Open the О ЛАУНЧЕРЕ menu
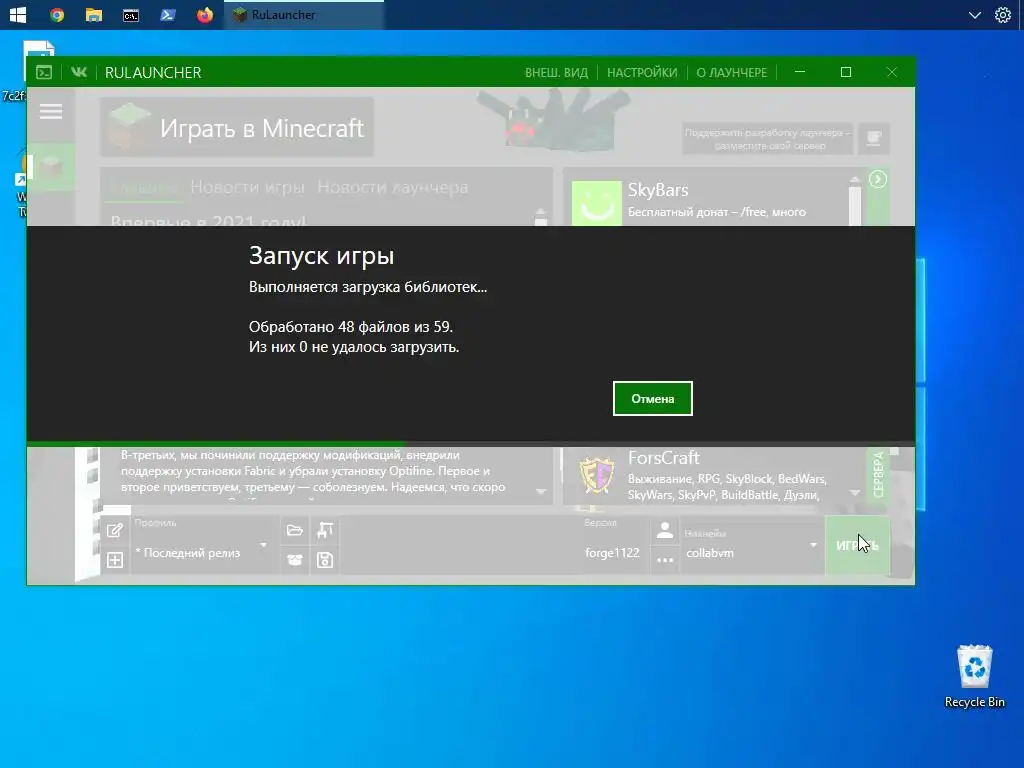Screen dimensions: 1024x768 click(731, 72)
